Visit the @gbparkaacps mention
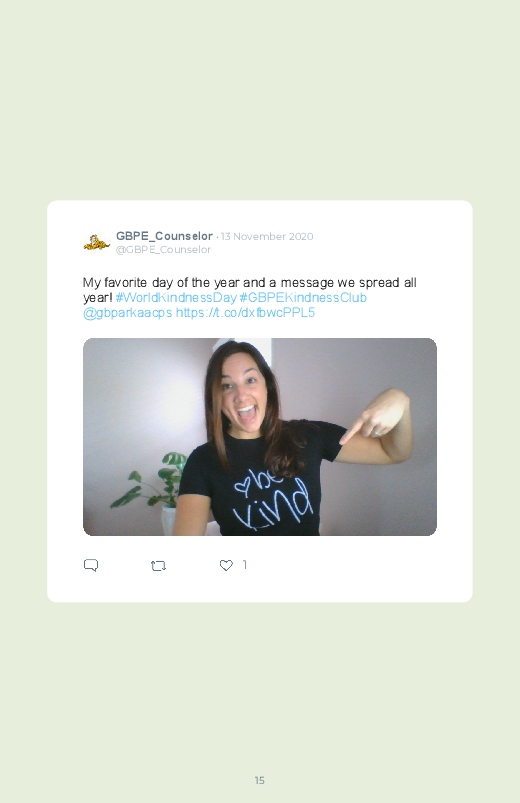 point(128,313)
